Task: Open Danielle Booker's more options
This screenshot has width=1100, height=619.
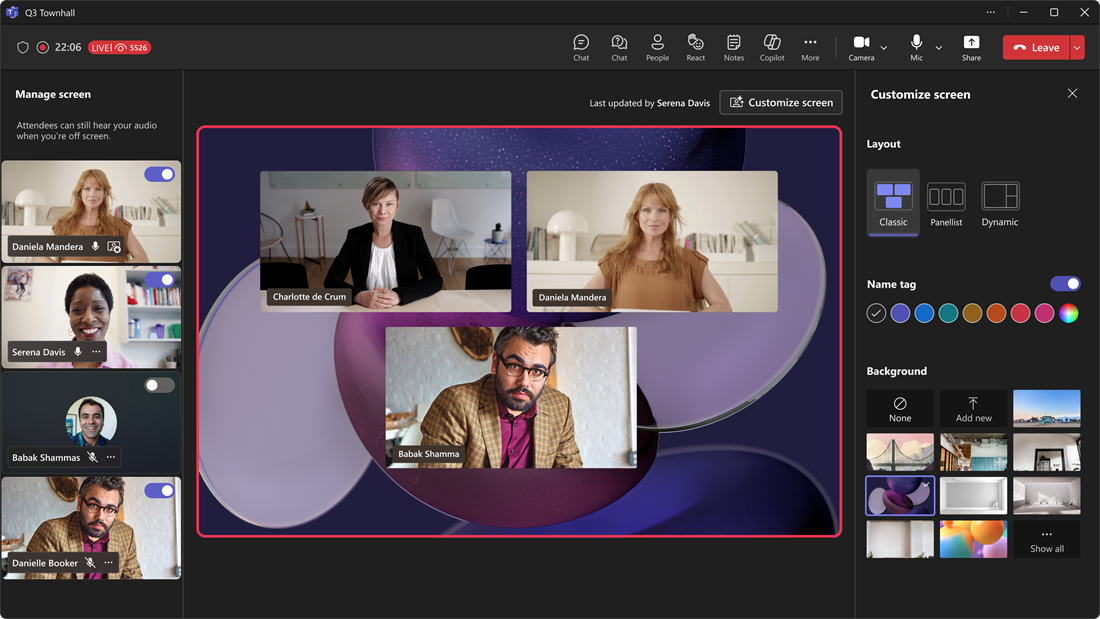Action: coord(108,562)
